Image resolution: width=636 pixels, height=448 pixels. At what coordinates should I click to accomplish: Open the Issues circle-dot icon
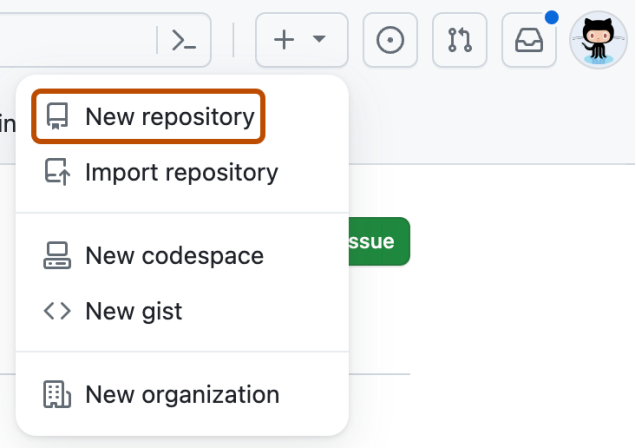pyautogui.click(x=390, y=40)
